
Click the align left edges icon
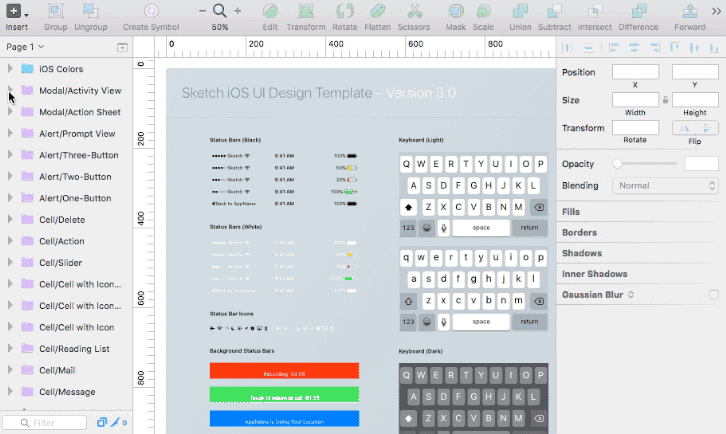(x=614, y=47)
